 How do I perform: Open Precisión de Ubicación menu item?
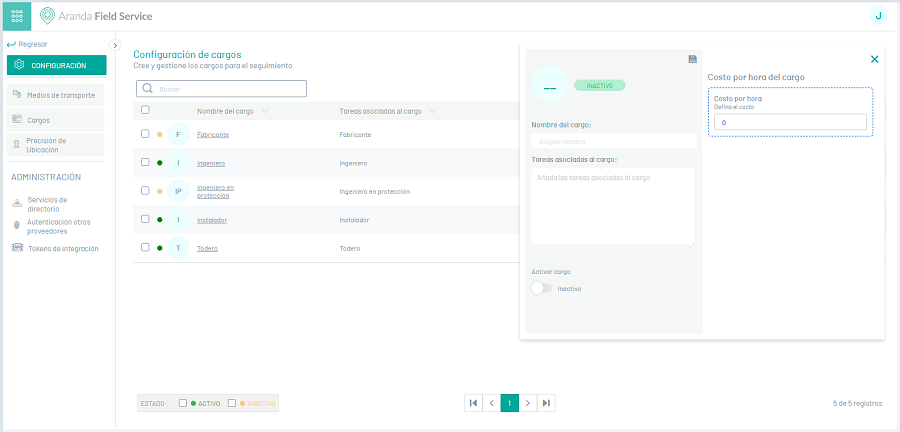point(56,145)
